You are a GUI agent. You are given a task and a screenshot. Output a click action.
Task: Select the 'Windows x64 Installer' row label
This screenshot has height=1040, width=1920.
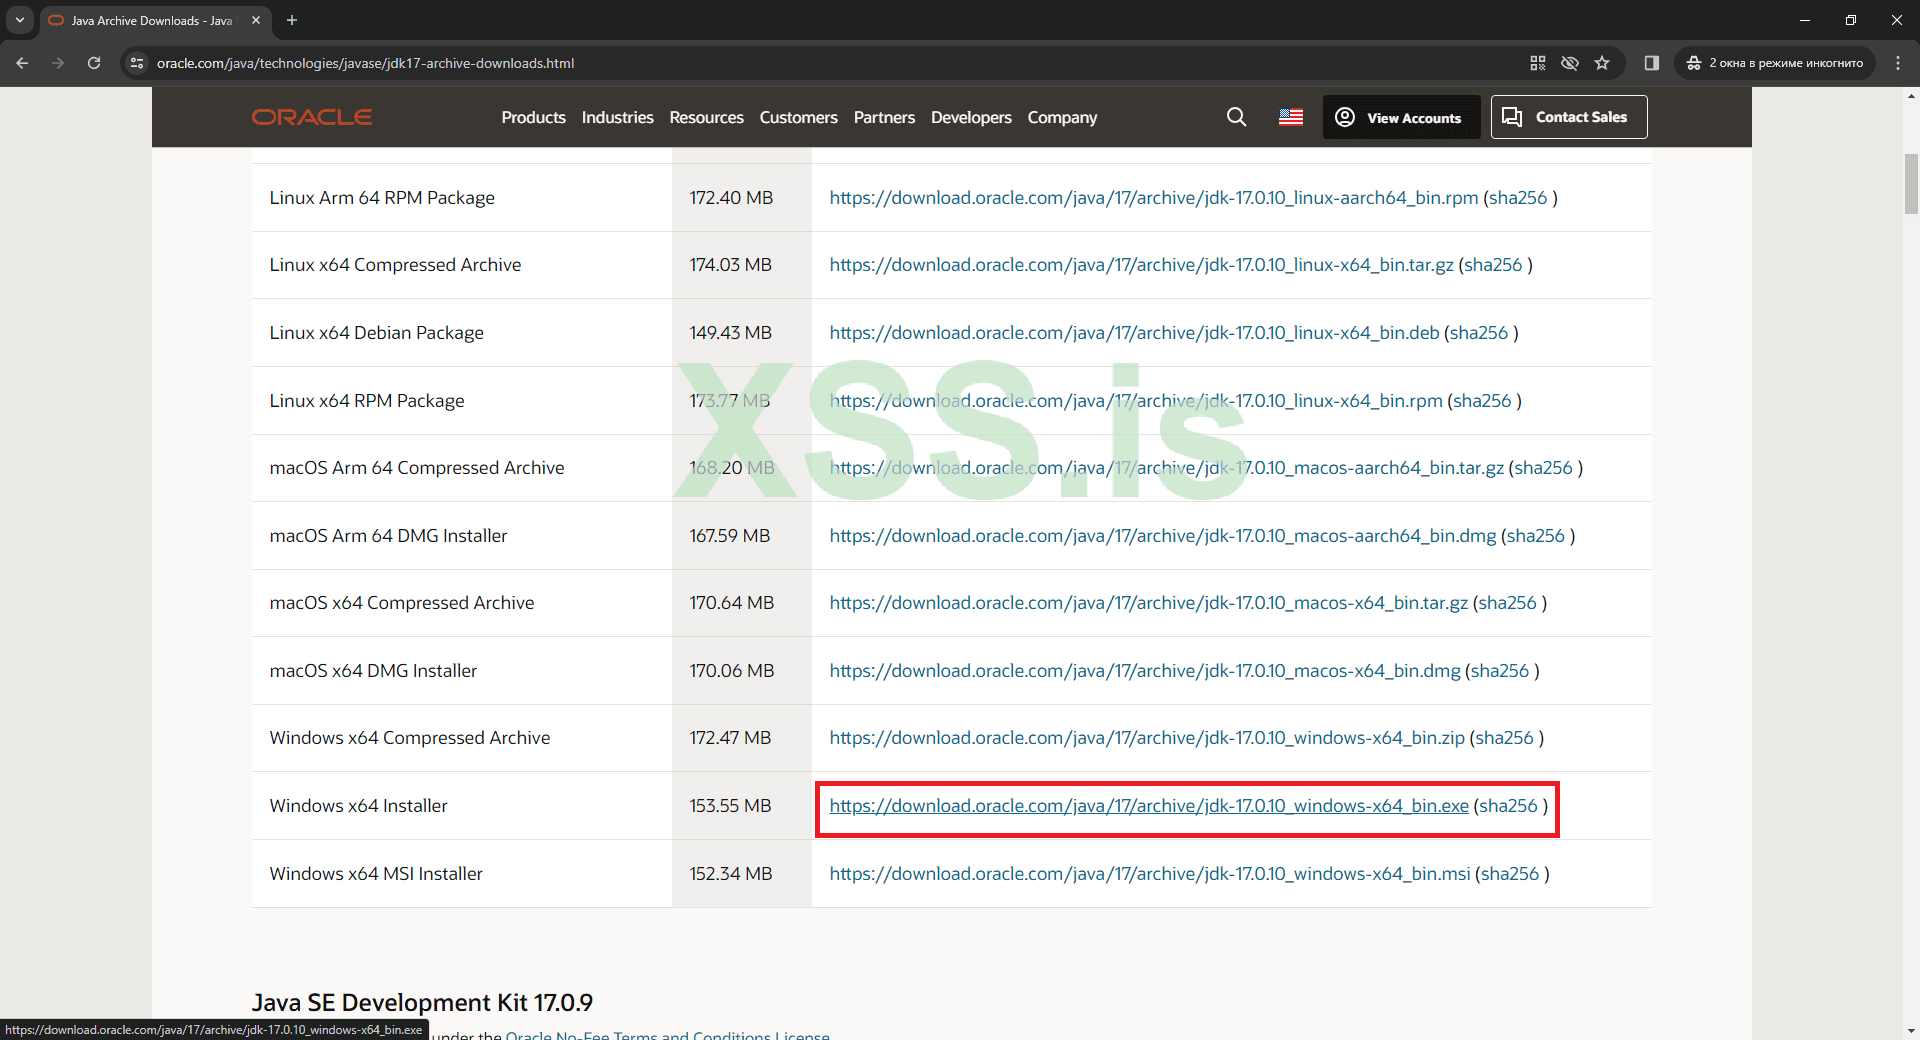coord(359,806)
